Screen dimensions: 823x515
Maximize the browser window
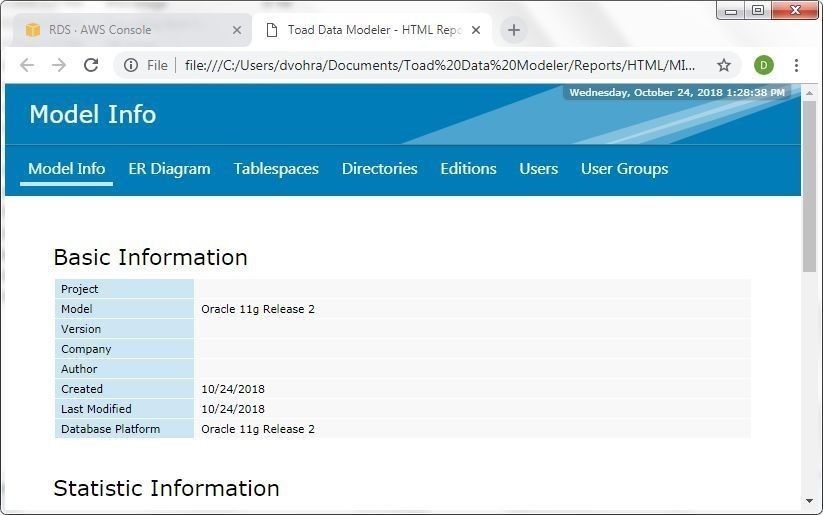757,10
